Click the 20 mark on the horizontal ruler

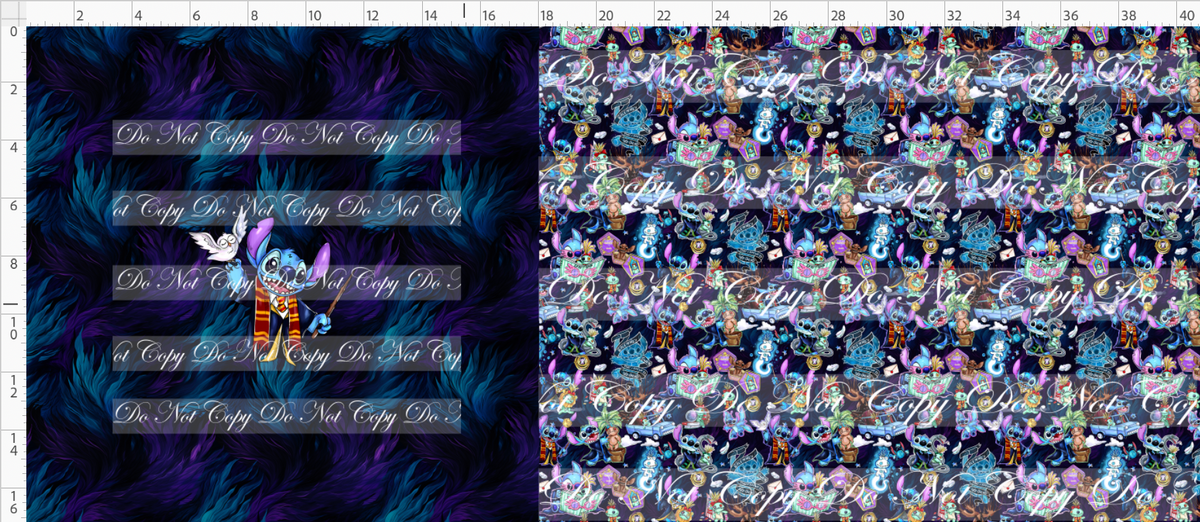[606, 17]
